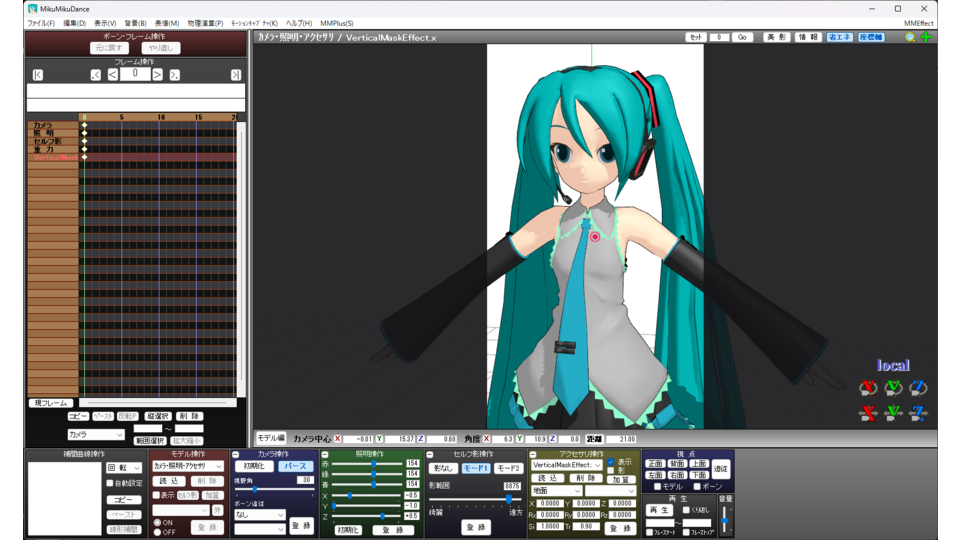This screenshot has width=960, height=540.
Task: Open the 表示(V) menu
Action: pos(105,23)
